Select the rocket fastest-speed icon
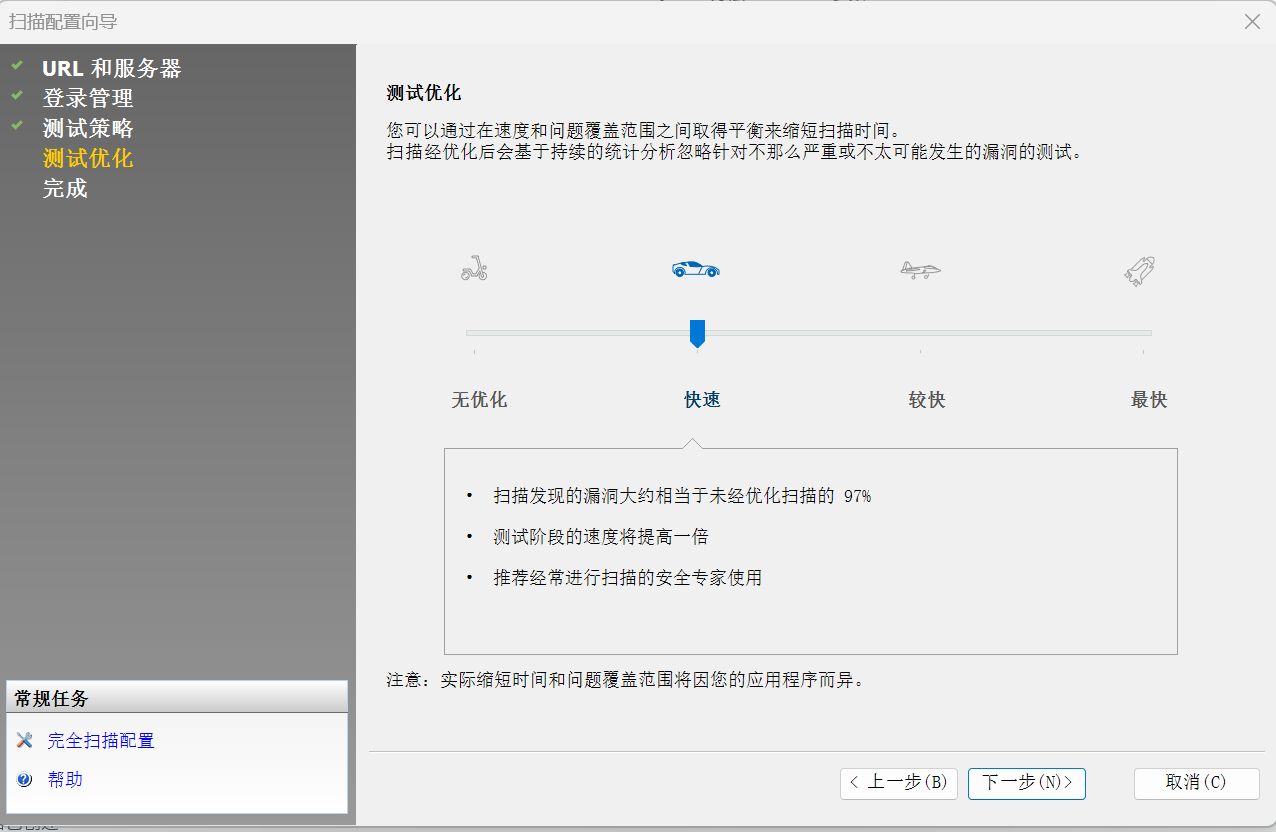The image size is (1276, 832). coord(1141,271)
